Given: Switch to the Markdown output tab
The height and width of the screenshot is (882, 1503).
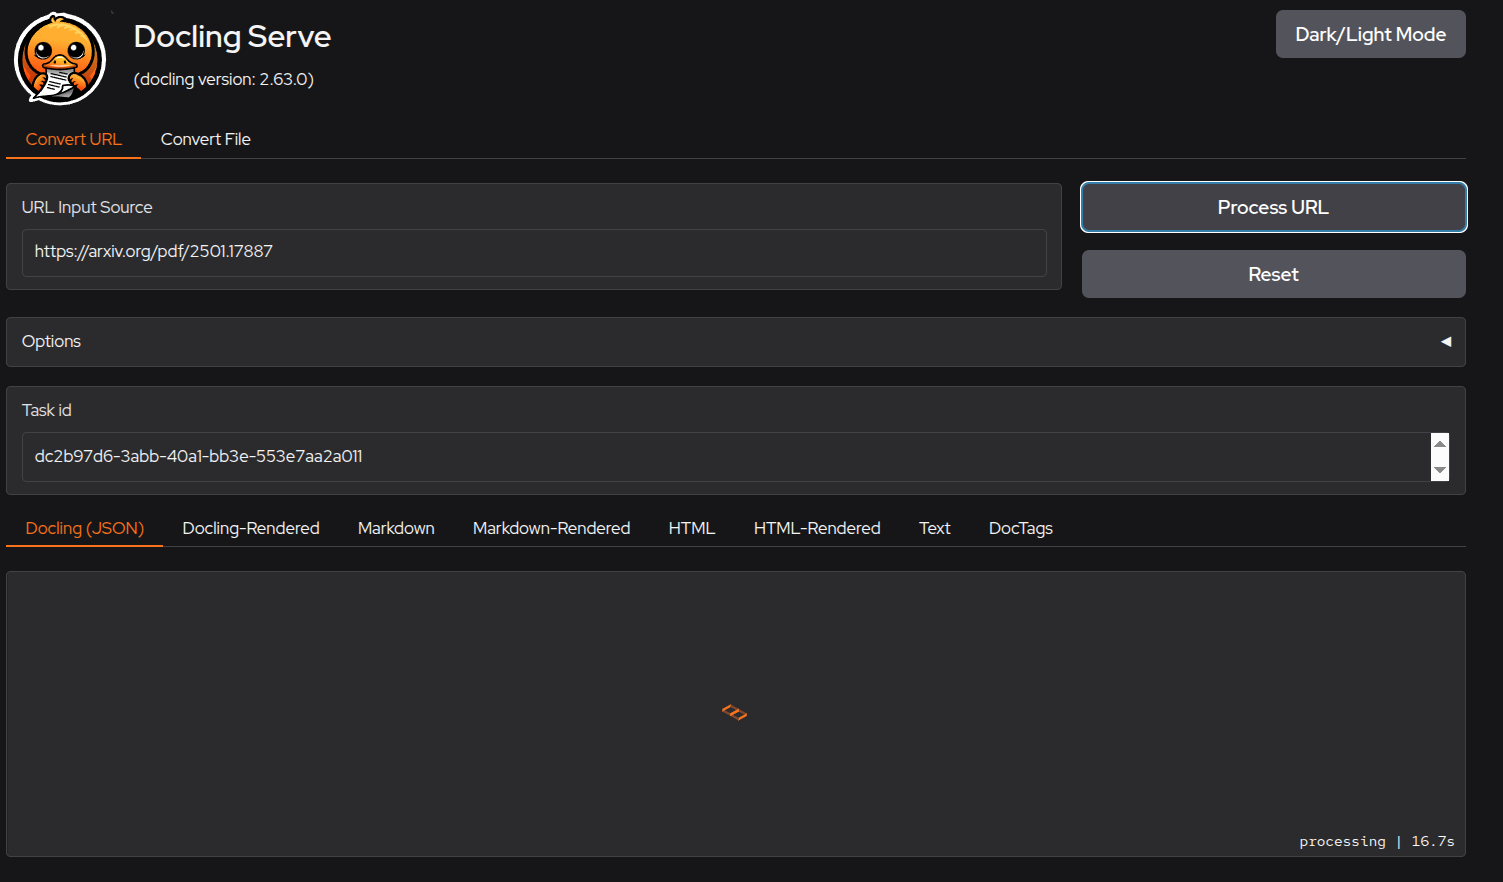Looking at the screenshot, I should 396,529.
